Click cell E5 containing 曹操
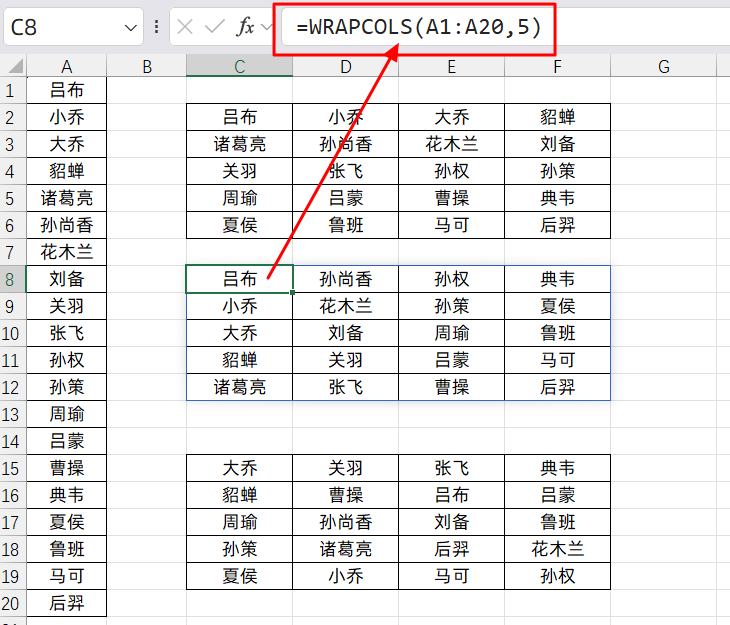 (452, 198)
